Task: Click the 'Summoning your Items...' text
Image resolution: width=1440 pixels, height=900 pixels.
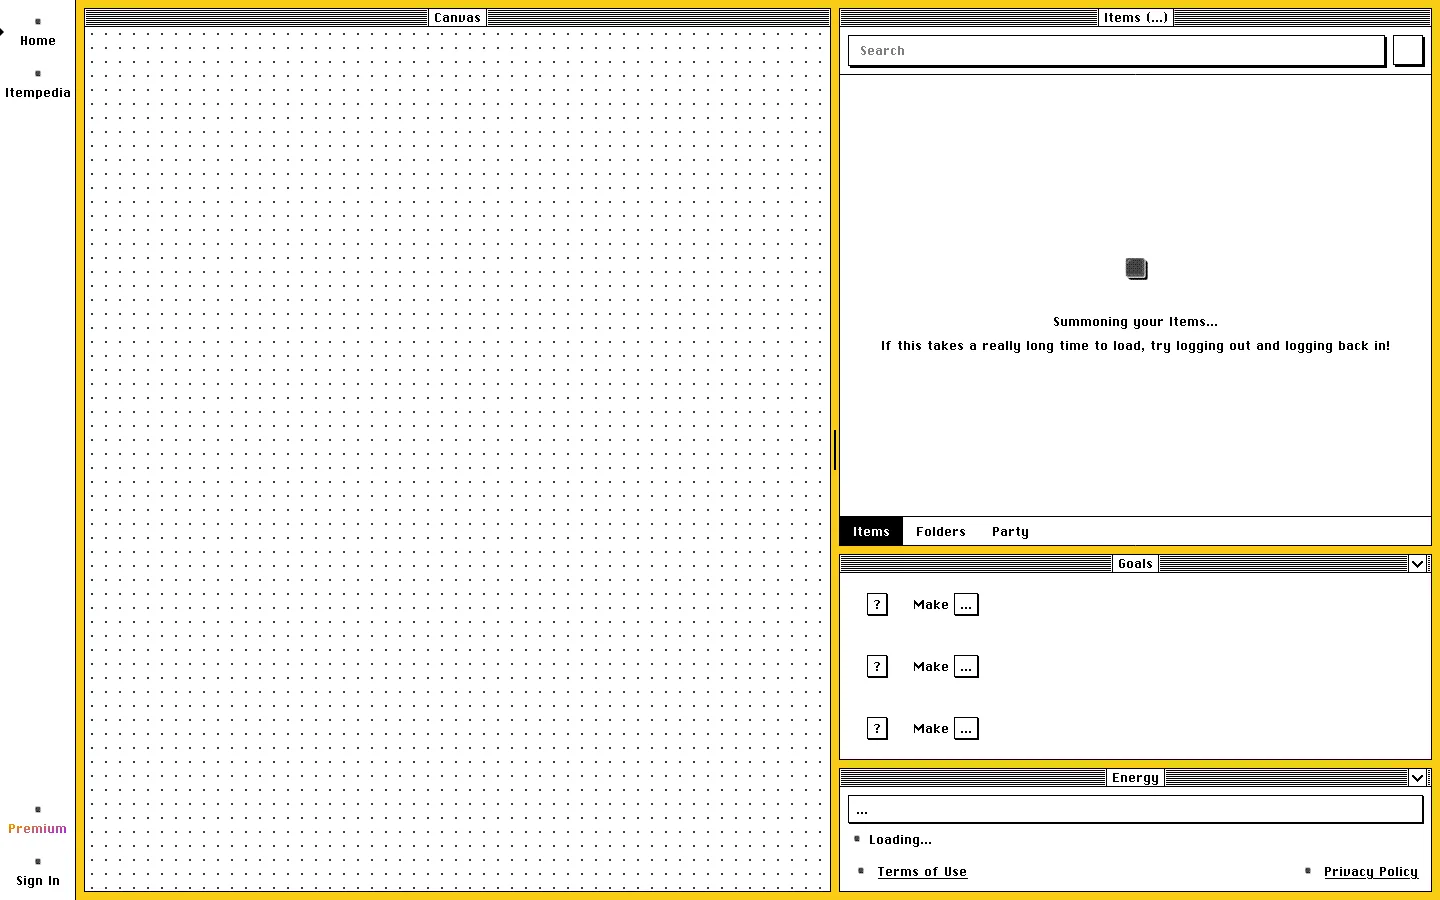Action: click(x=1135, y=322)
